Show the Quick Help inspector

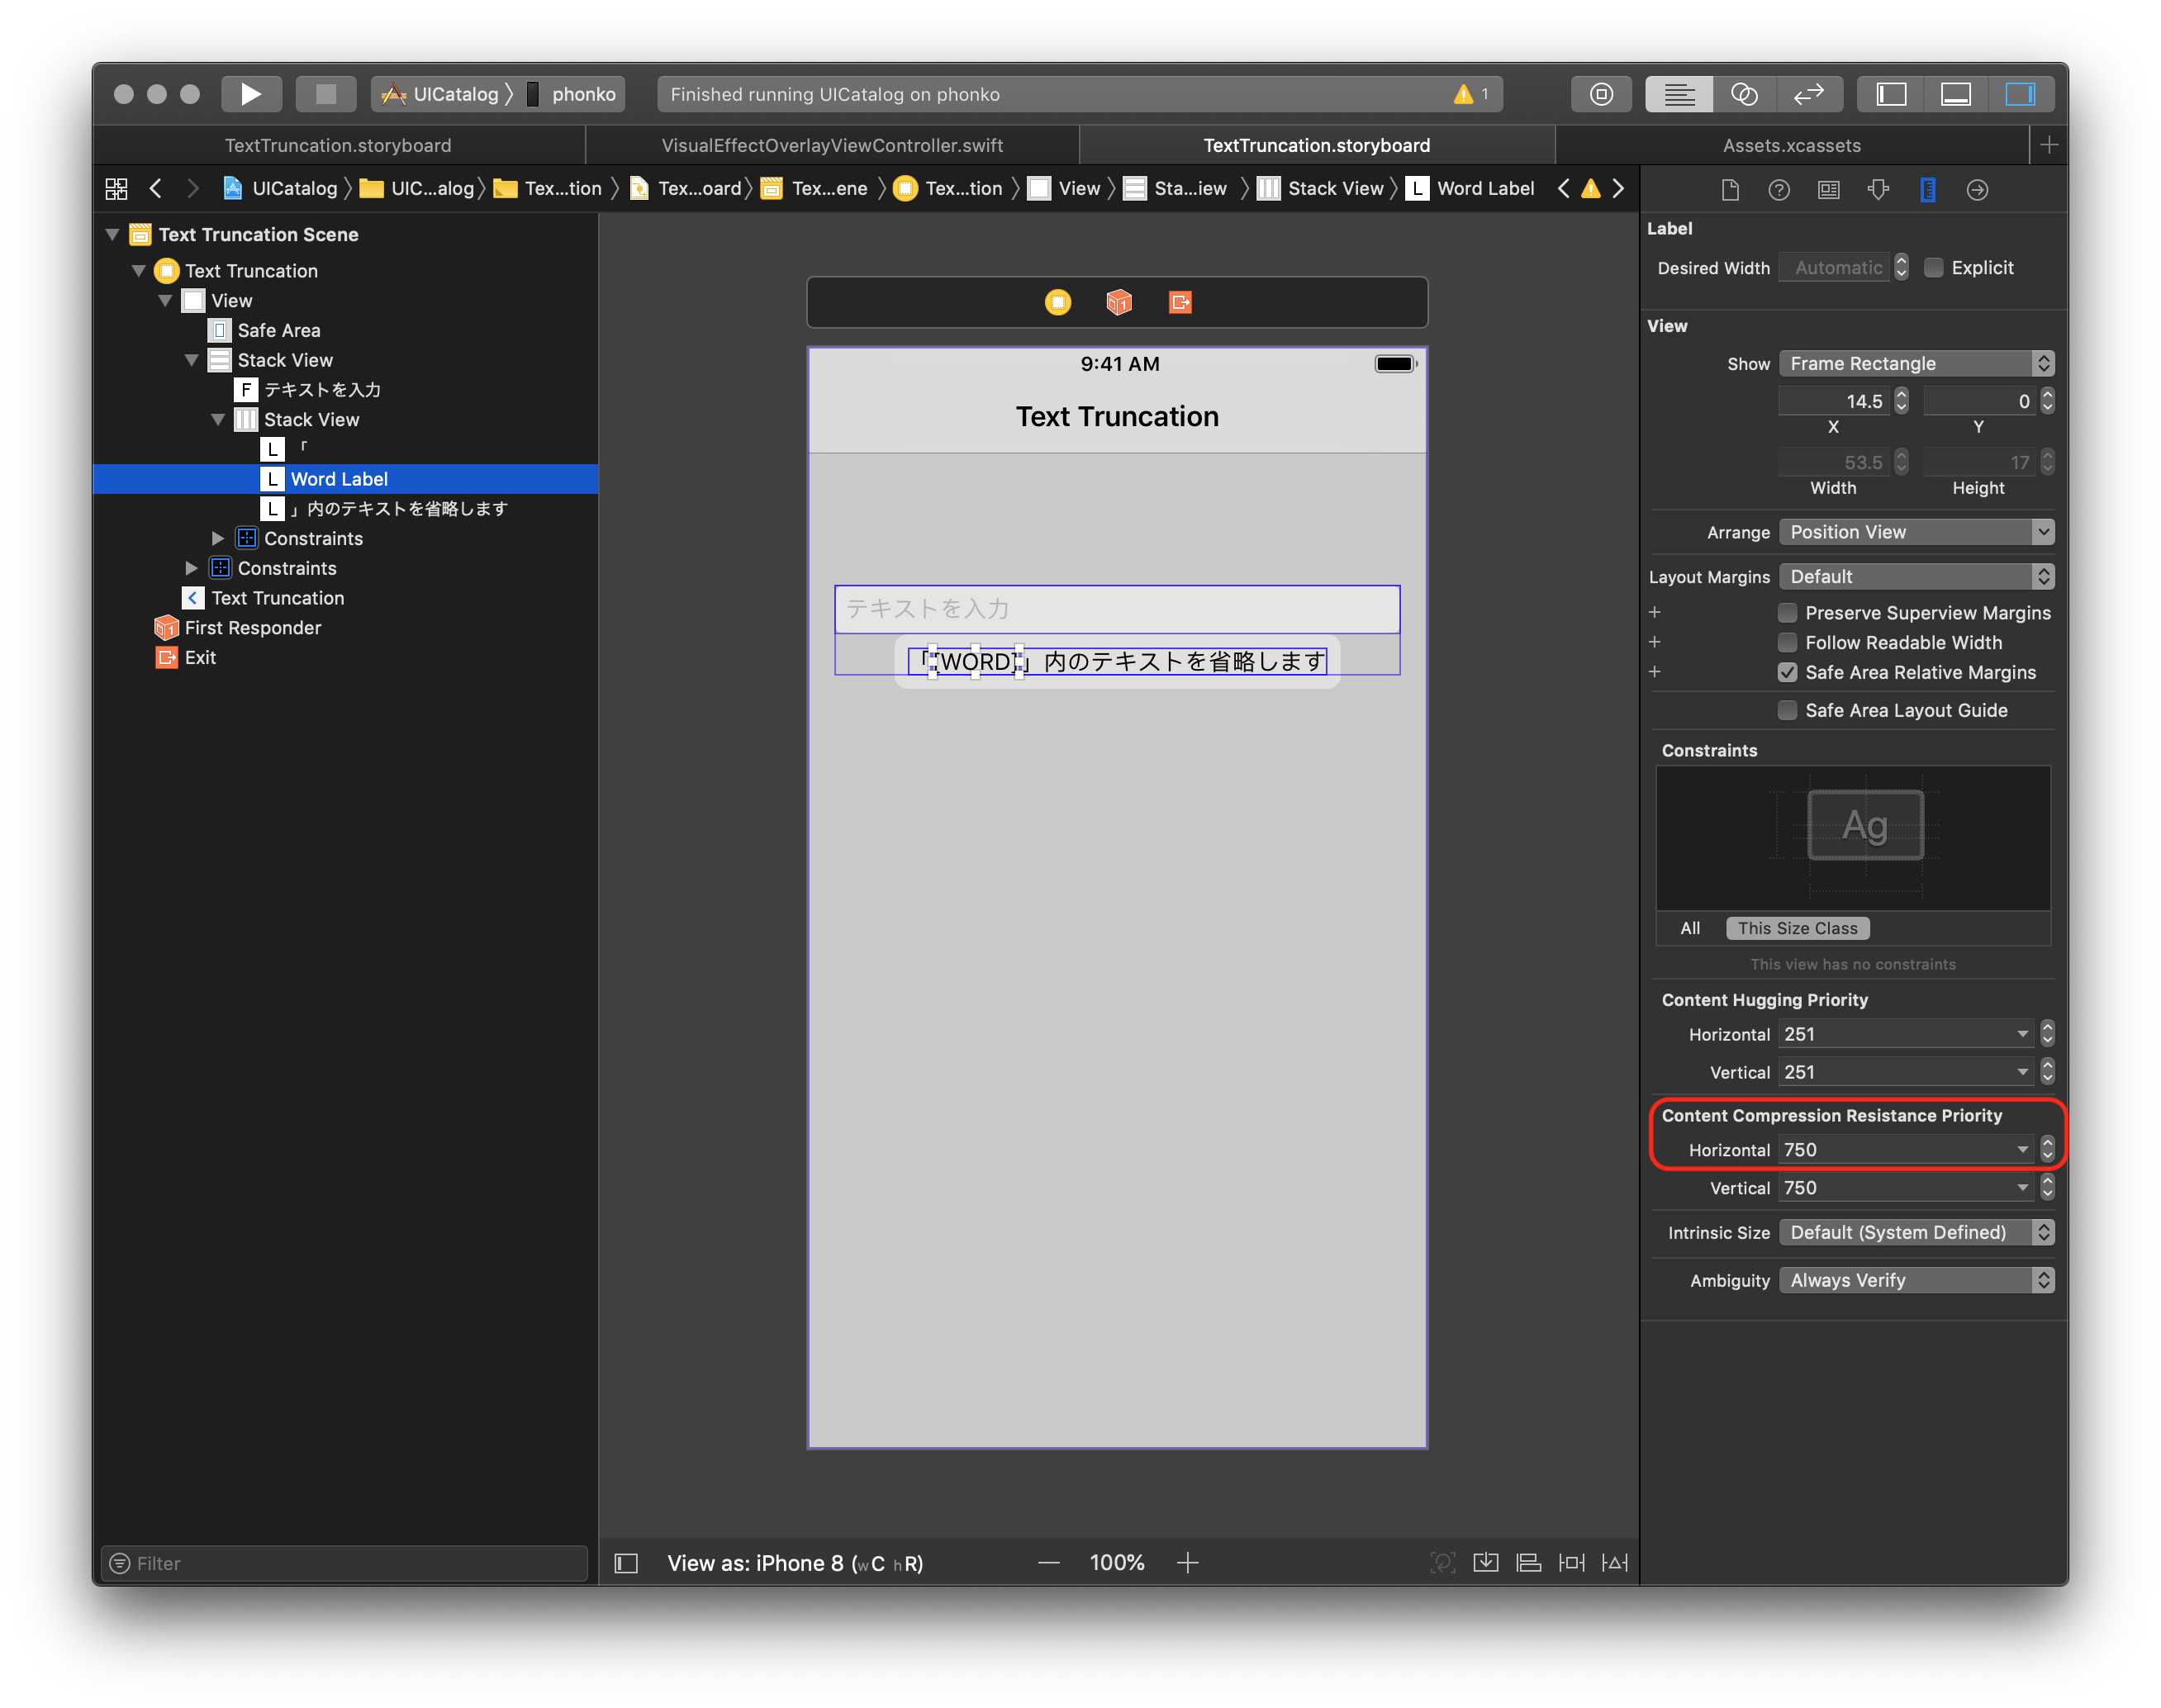(x=1778, y=190)
